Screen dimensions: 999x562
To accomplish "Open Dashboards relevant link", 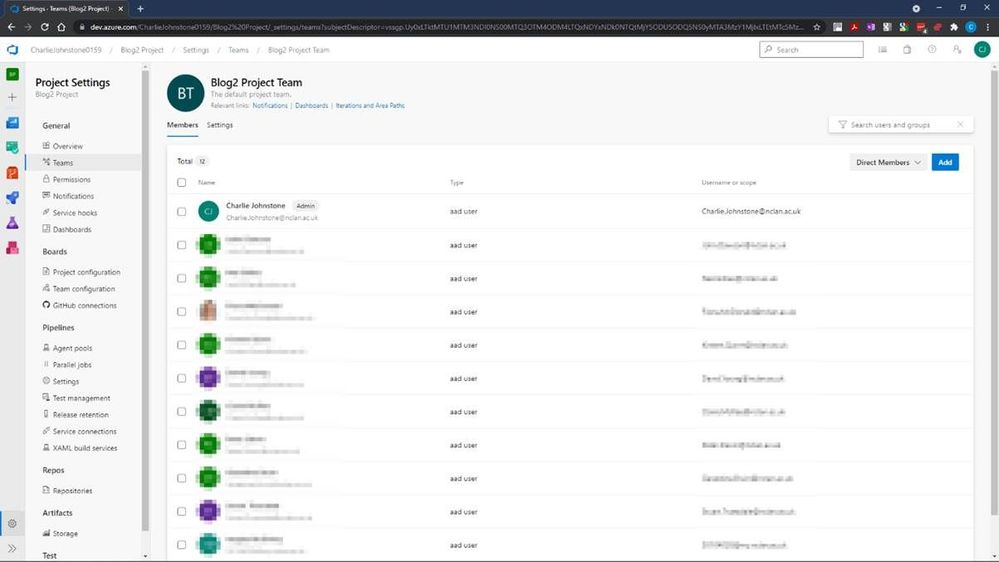I will (x=312, y=106).
